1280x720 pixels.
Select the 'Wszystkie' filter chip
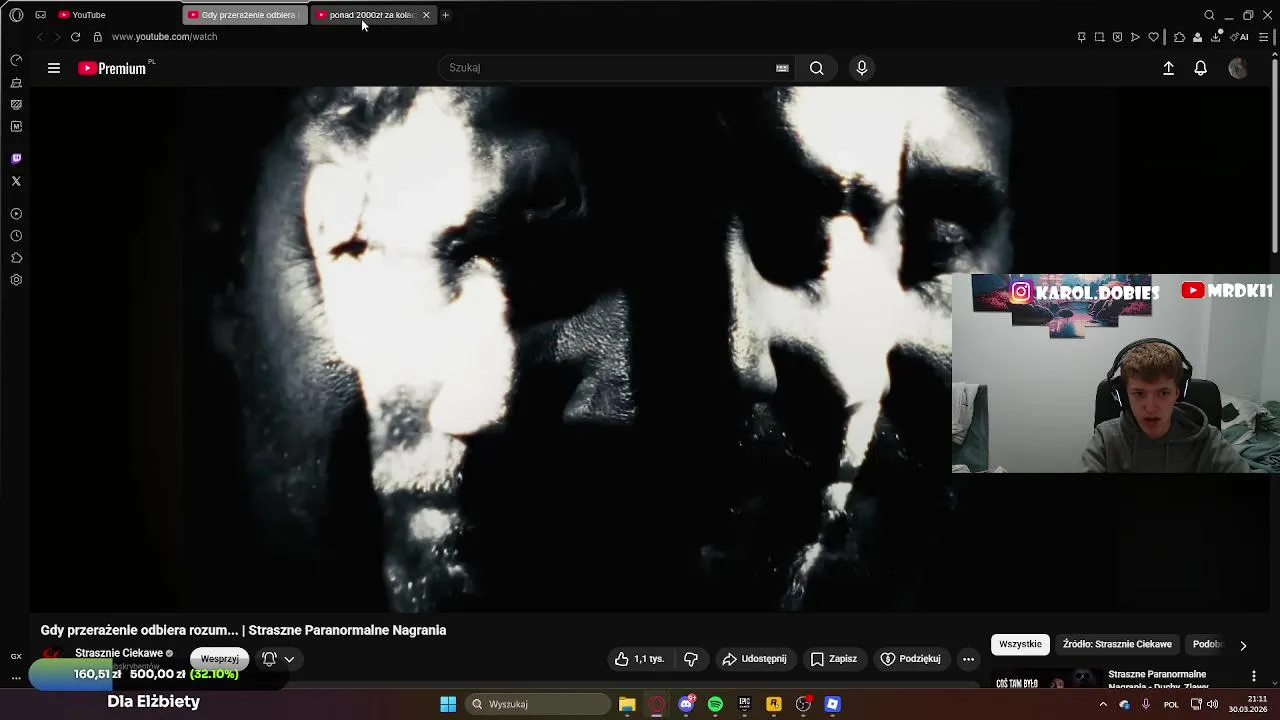tap(1020, 645)
